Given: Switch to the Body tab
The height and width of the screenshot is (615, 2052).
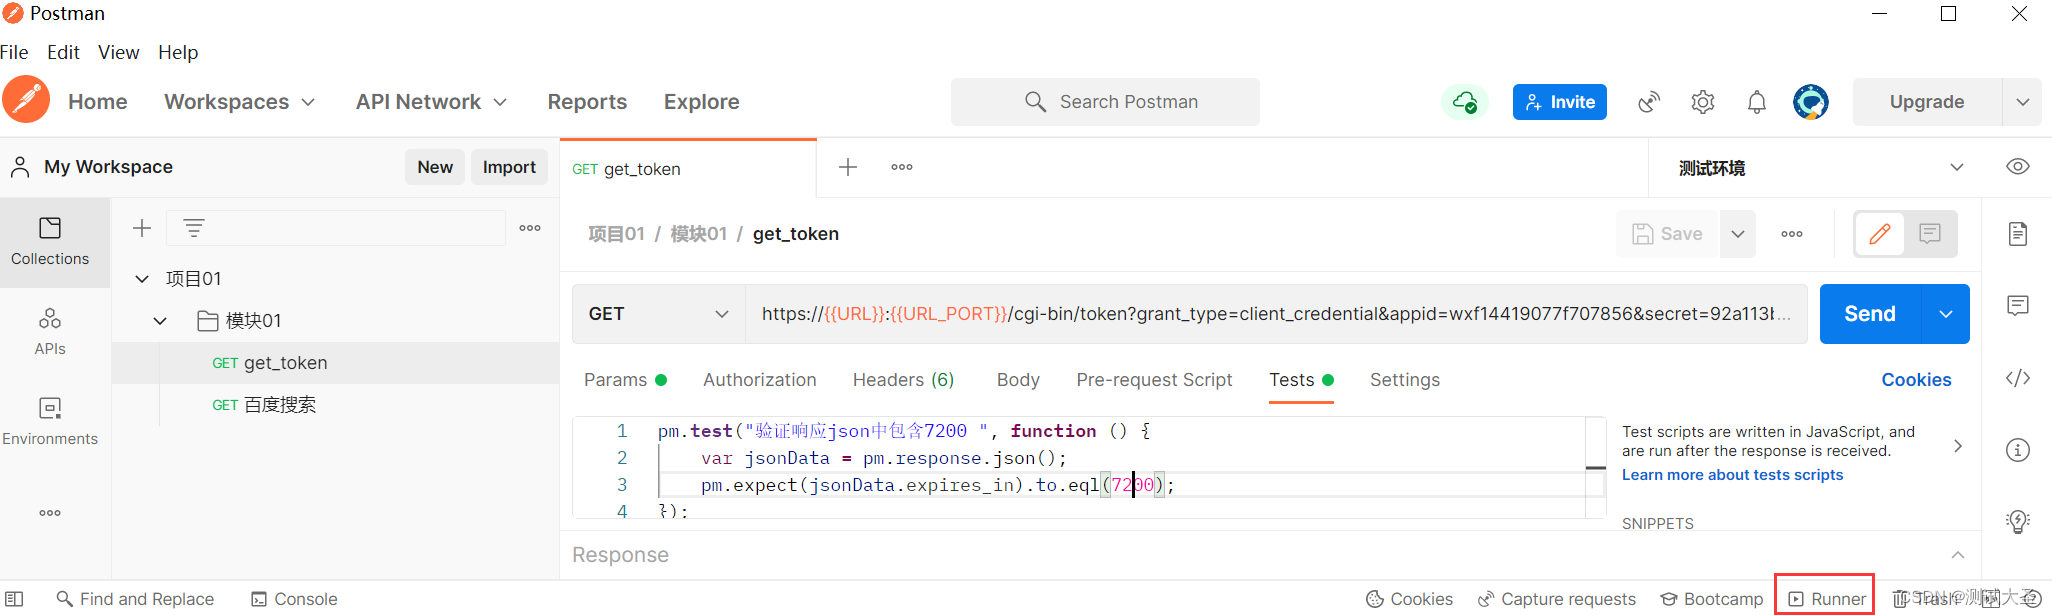Looking at the screenshot, I should pos(1018,380).
